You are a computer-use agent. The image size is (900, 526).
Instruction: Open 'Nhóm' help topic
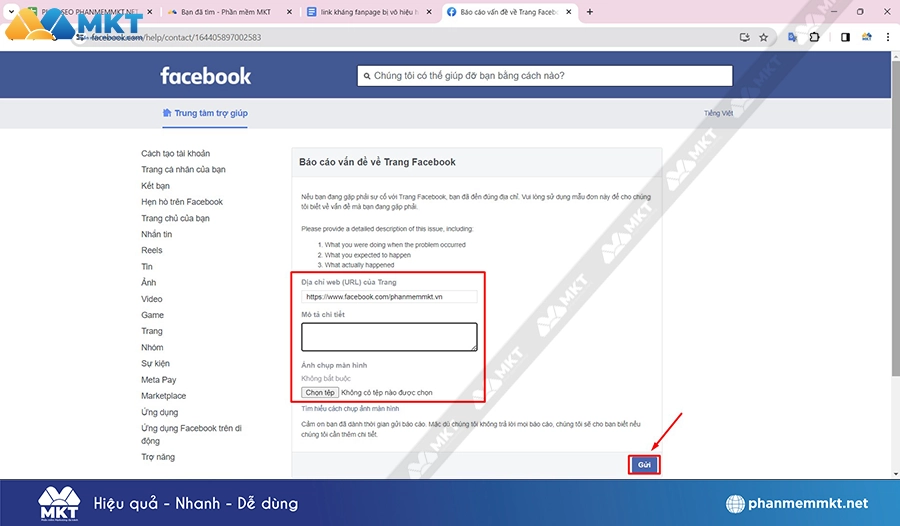tap(152, 347)
